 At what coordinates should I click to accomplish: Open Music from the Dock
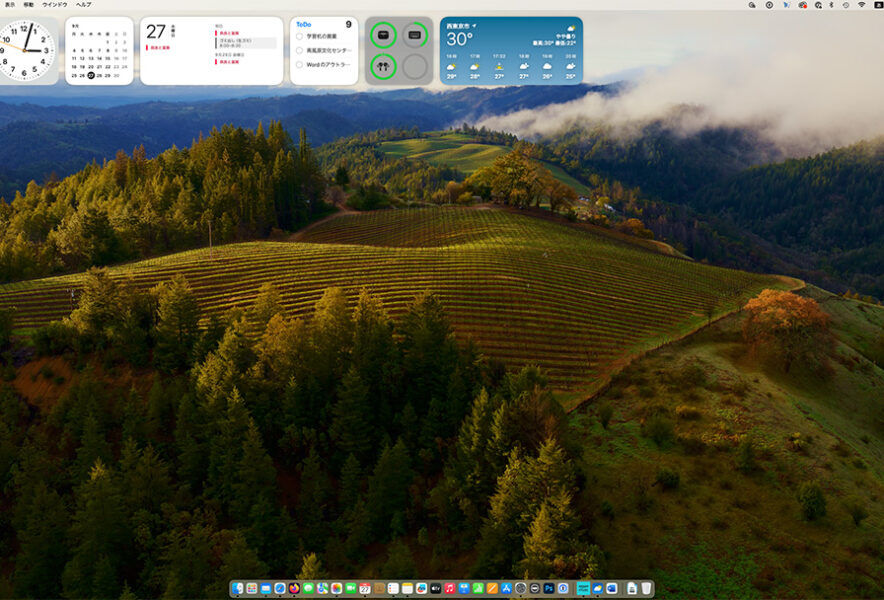(450, 589)
